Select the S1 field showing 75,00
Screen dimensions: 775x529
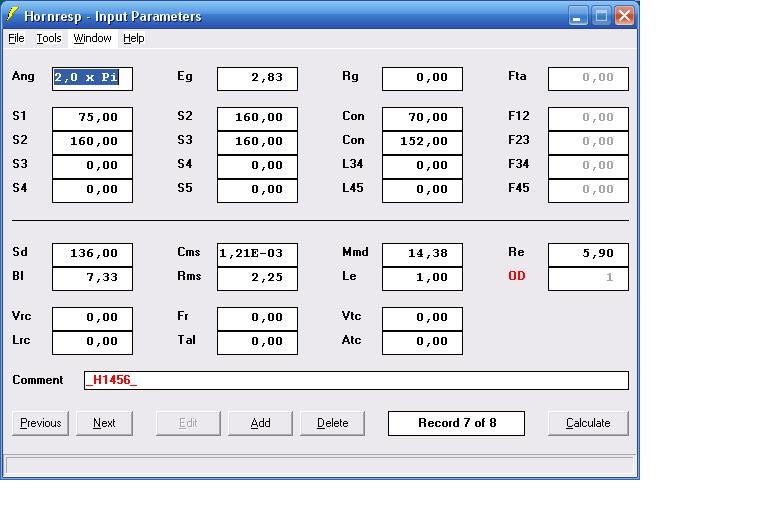[x=92, y=119]
